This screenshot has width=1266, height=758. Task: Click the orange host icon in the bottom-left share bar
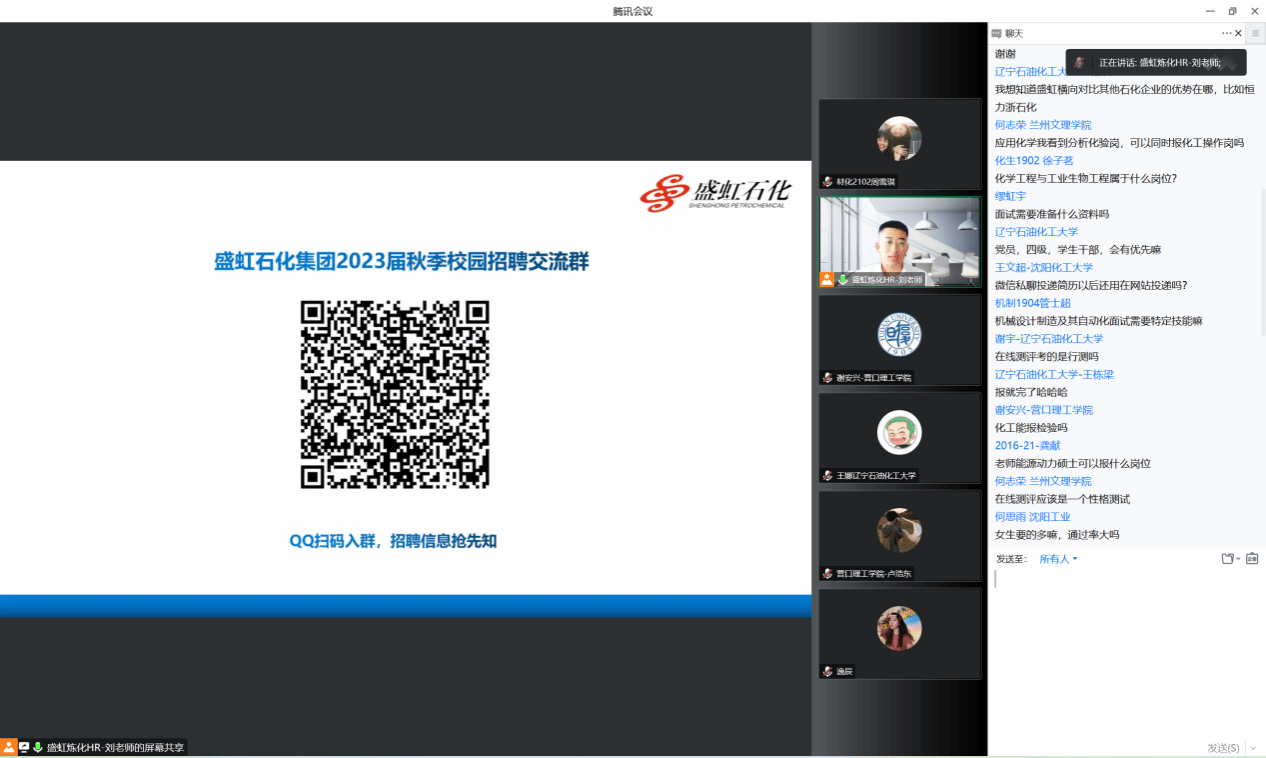pyautogui.click(x=8, y=747)
